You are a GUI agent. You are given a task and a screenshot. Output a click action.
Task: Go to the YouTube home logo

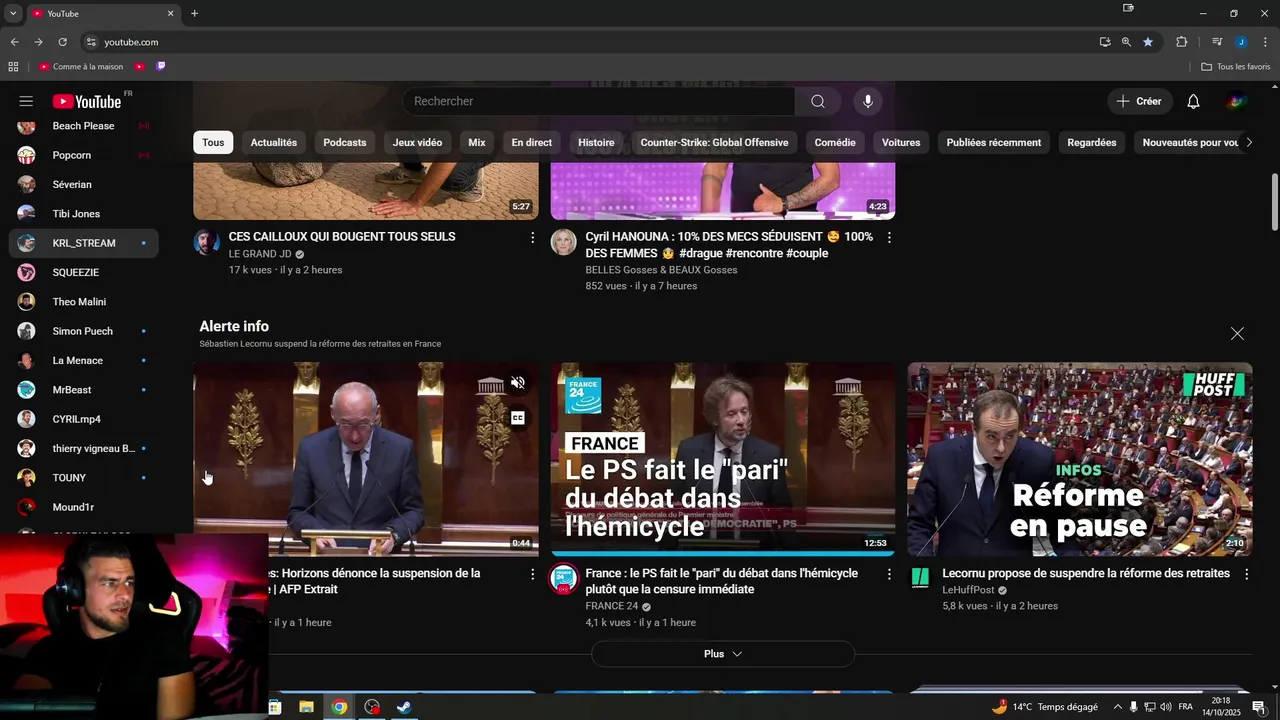click(x=87, y=101)
